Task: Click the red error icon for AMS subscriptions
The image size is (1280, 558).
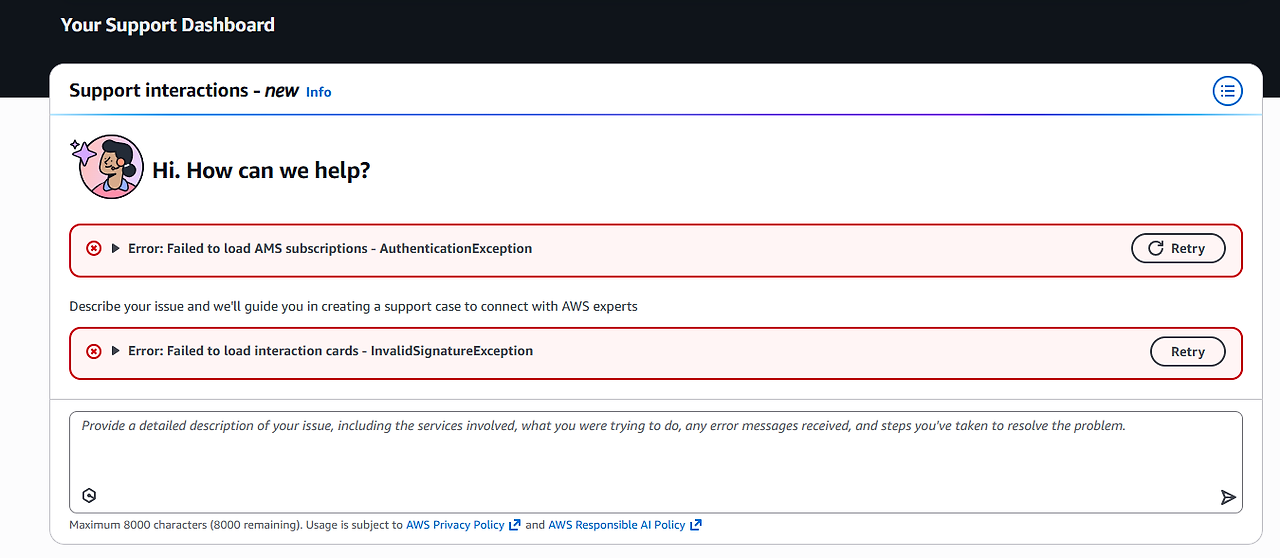Action: tap(94, 248)
